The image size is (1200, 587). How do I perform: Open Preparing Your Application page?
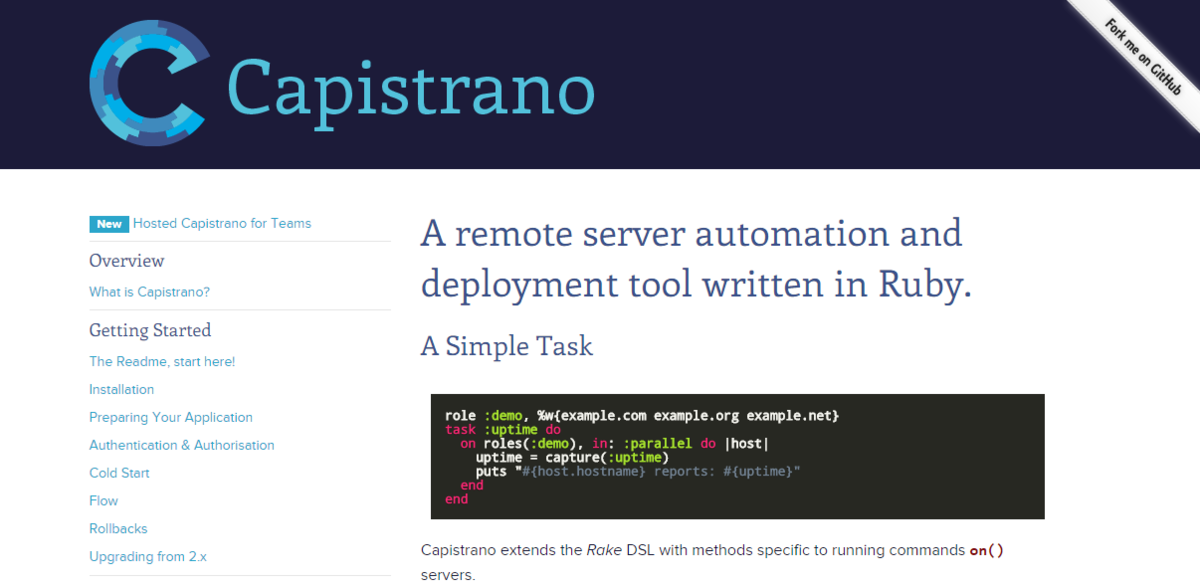tap(171, 417)
